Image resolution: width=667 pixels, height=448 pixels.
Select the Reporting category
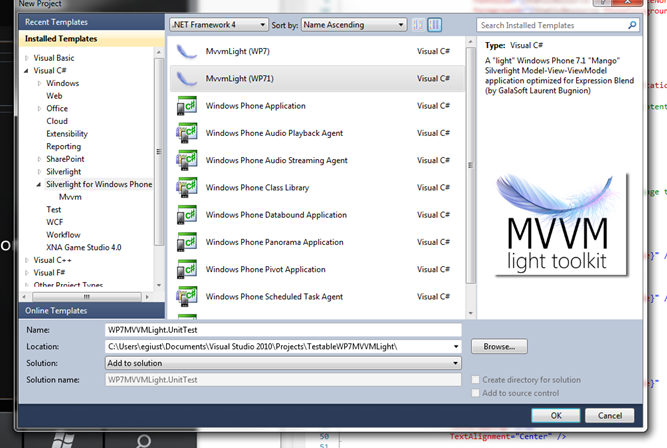click(x=63, y=146)
